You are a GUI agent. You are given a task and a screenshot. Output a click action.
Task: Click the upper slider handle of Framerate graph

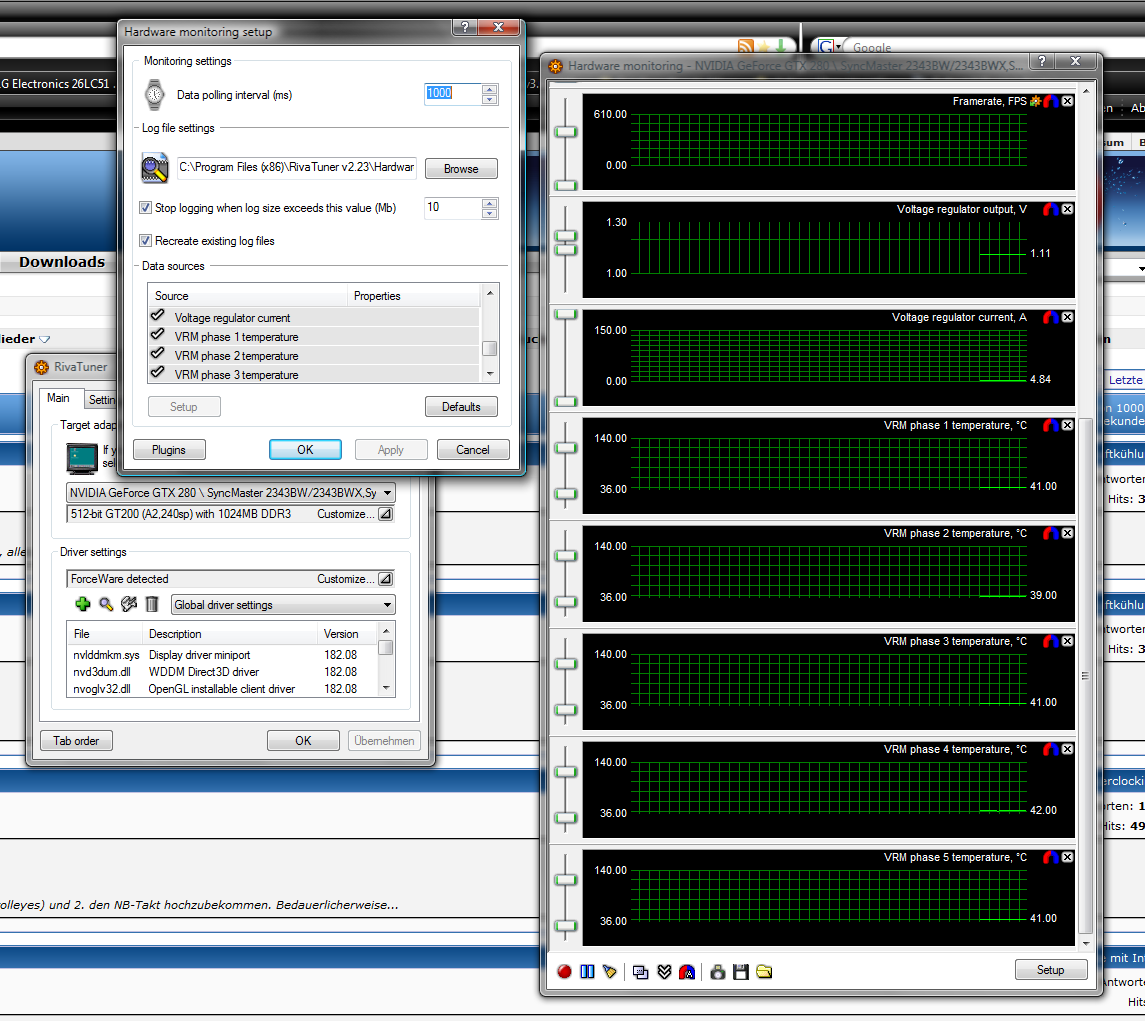coord(566,132)
